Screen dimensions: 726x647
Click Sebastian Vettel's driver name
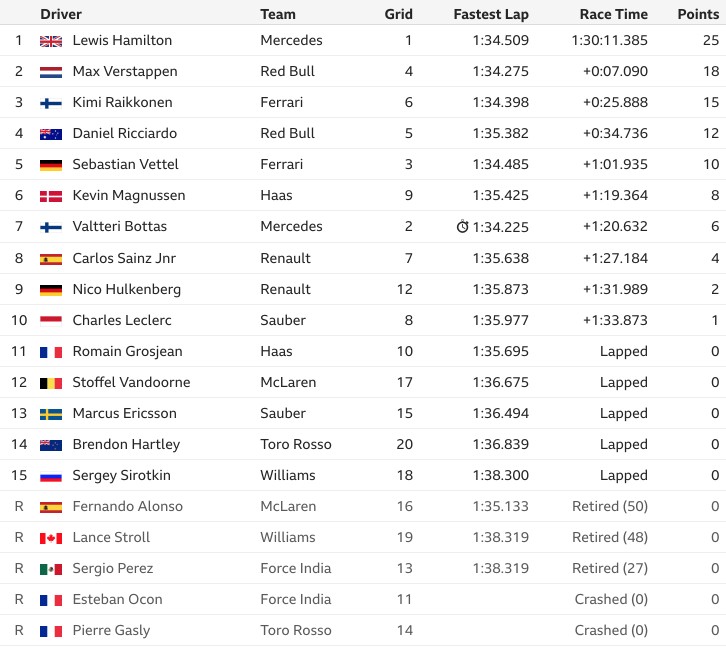click(x=125, y=164)
